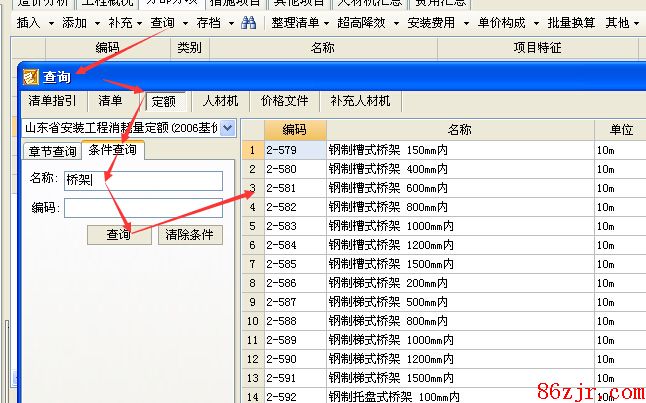646x403 pixels.
Task: Expand the 山东省安装工程 quota library combo box
Action: coord(227,128)
